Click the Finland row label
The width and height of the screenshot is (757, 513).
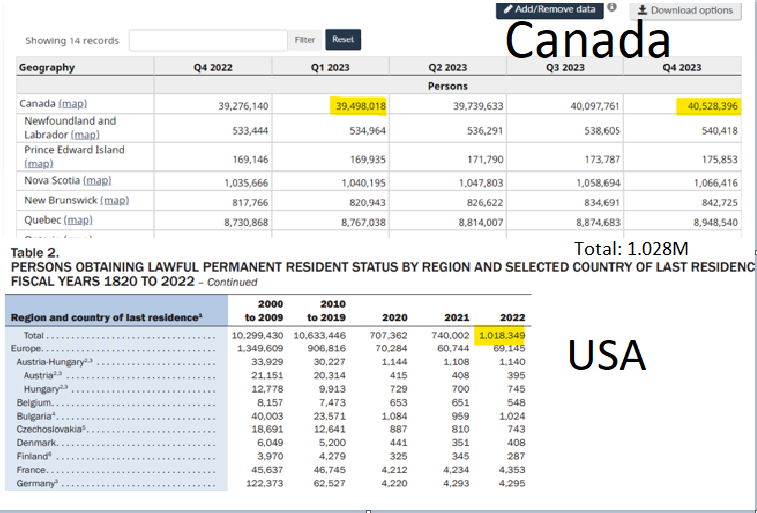tap(33, 456)
